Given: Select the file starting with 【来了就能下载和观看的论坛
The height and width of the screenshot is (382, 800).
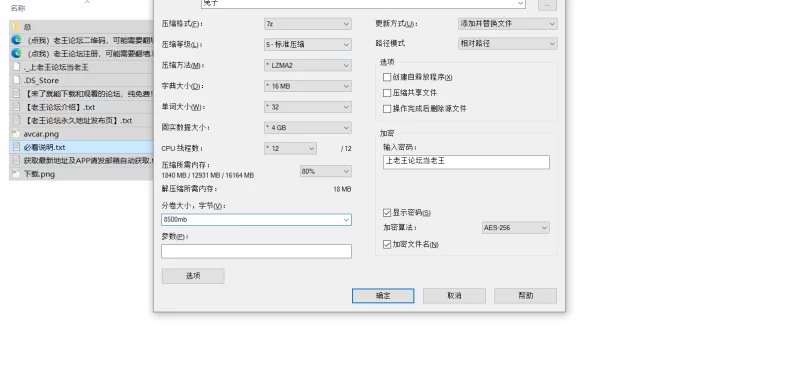Looking at the screenshot, I should click(x=88, y=93).
